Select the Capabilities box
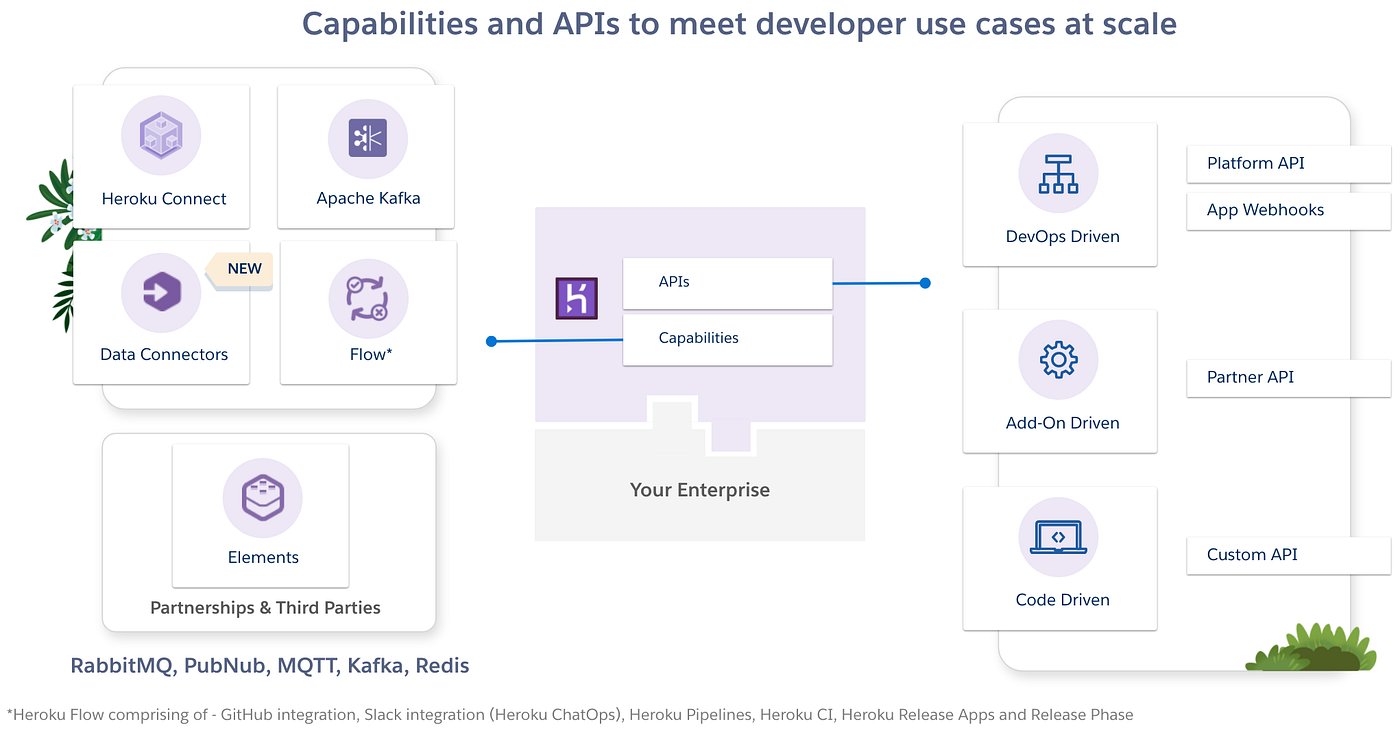Viewport: 1400px width, 735px height. [728, 339]
